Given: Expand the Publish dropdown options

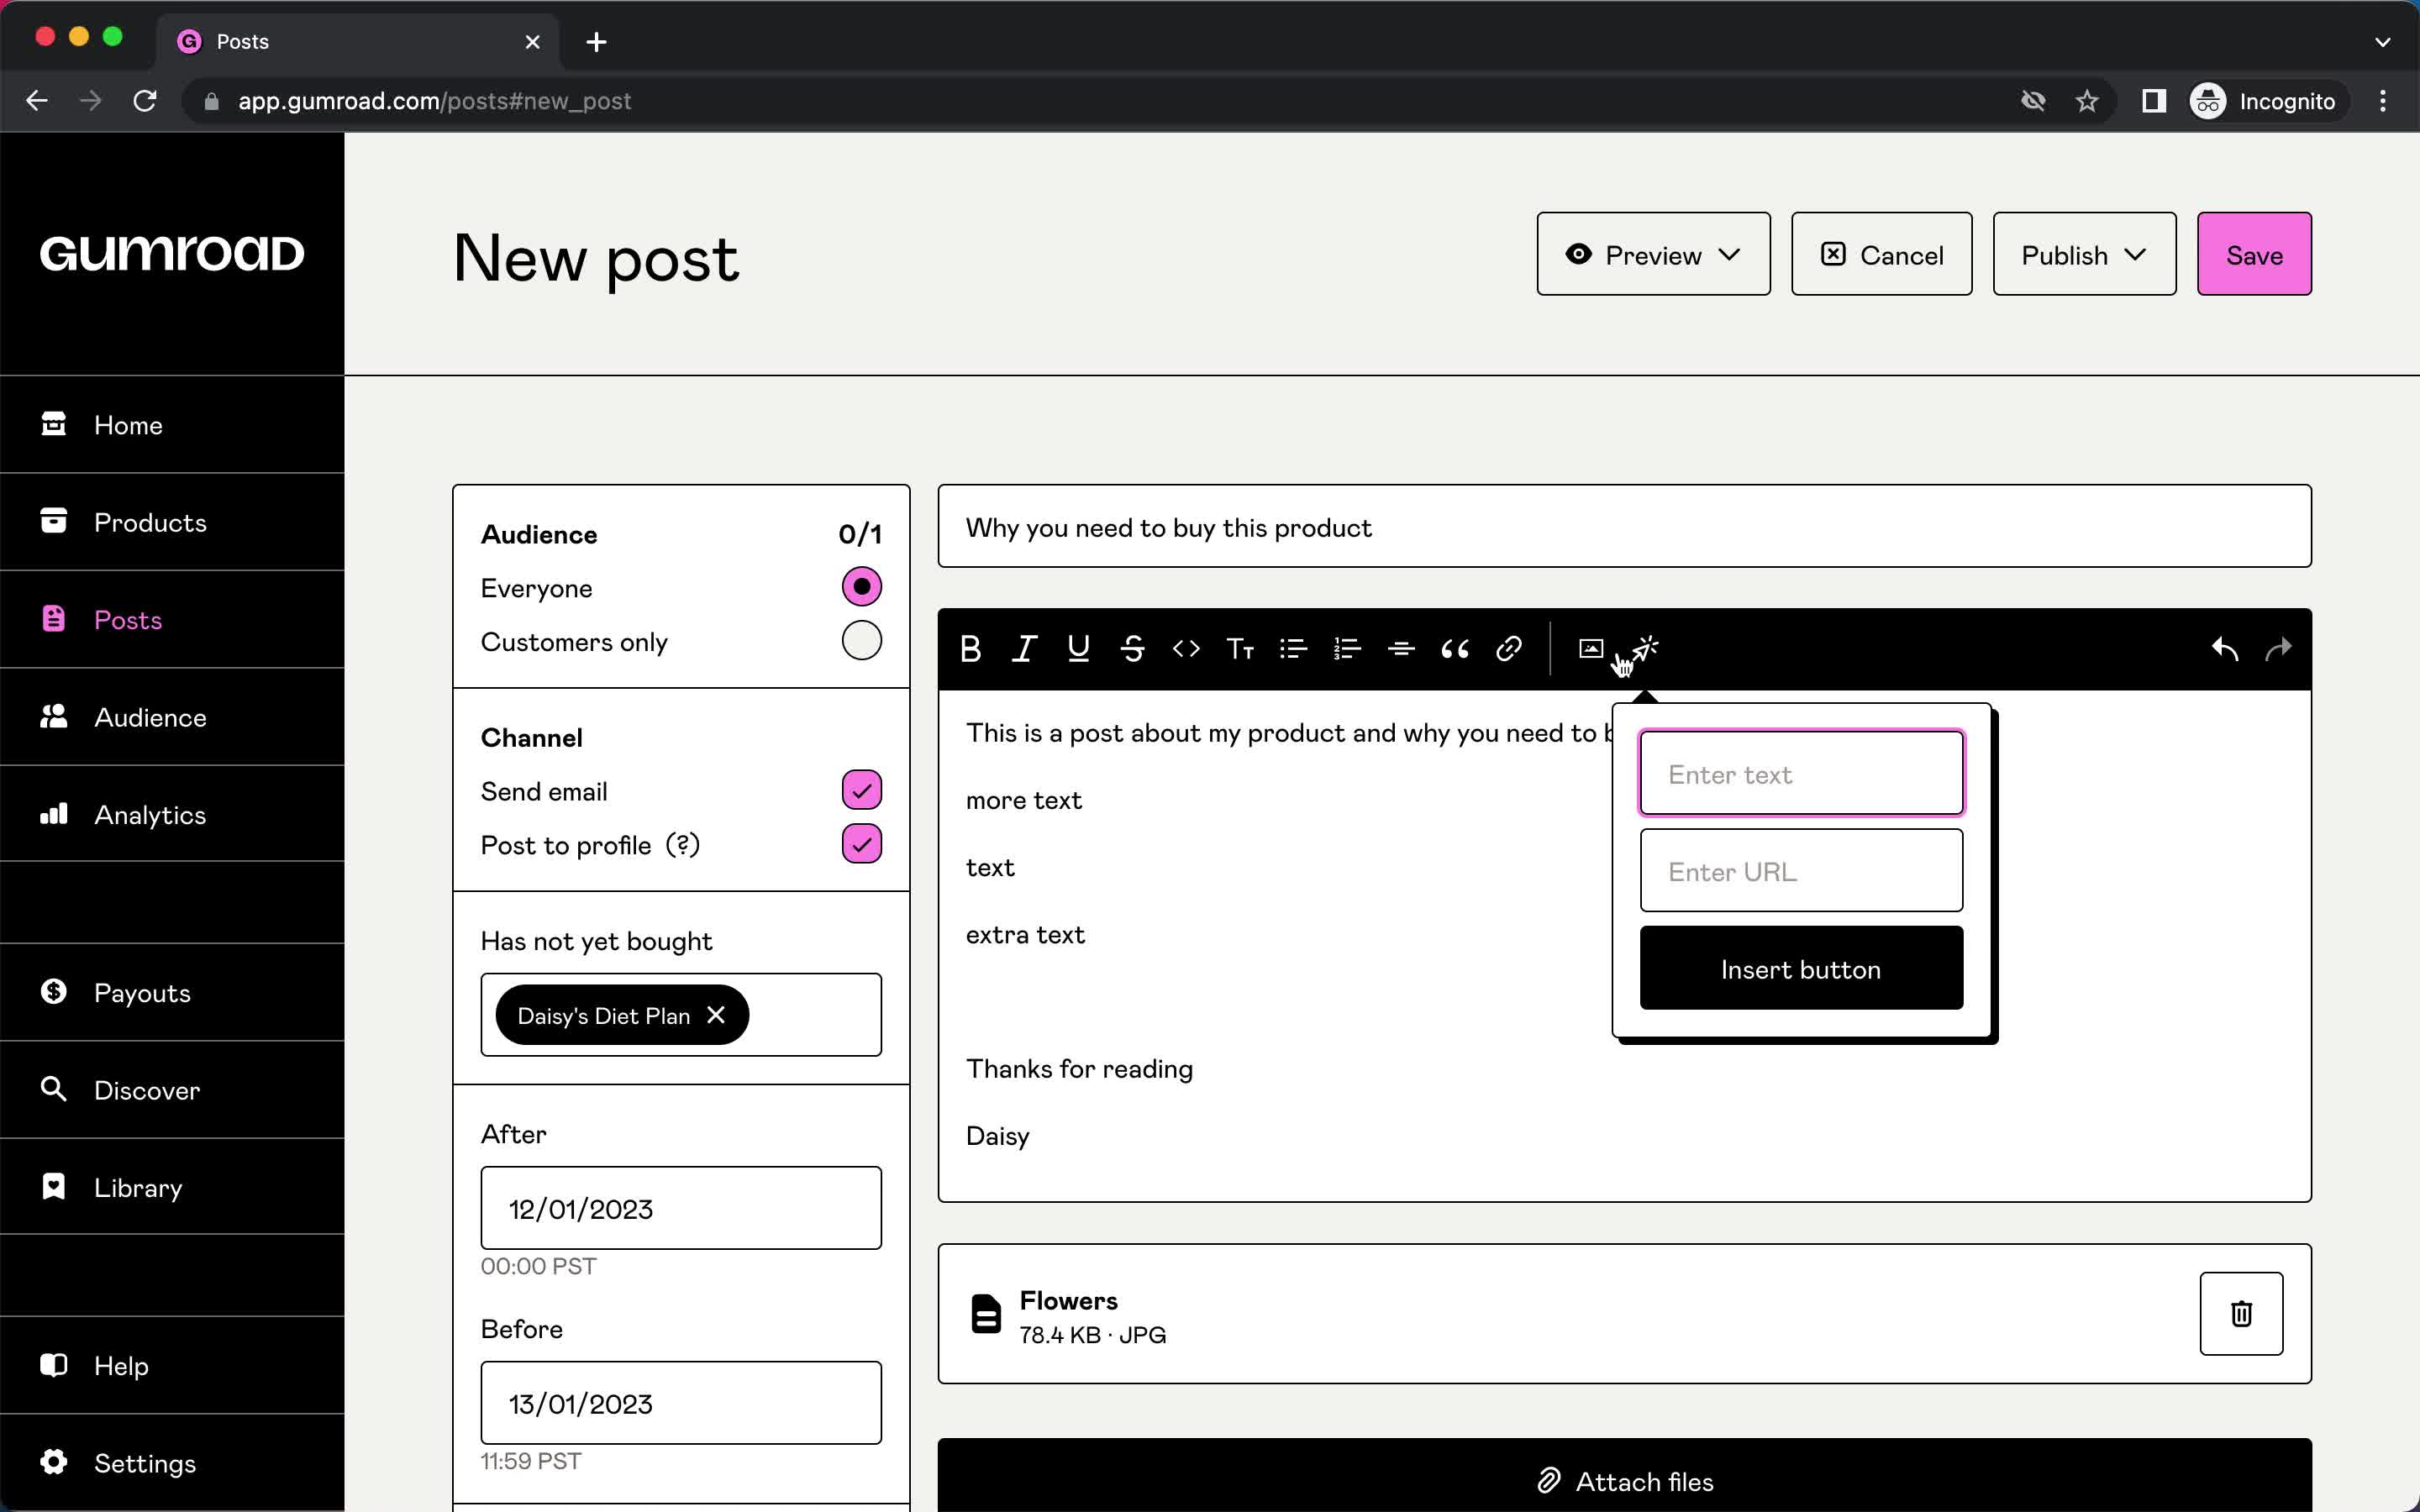Looking at the screenshot, I should 2134,255.
